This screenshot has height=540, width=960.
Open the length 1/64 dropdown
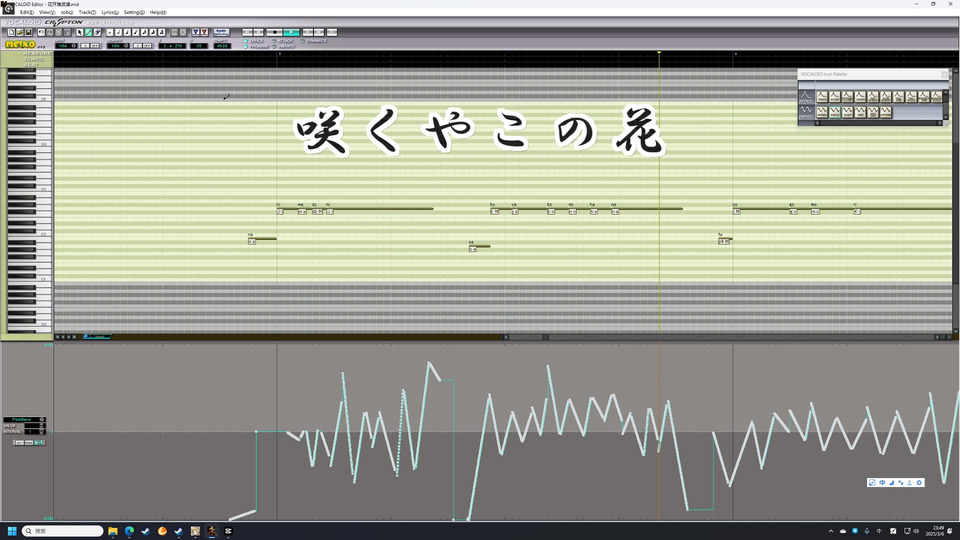click(118, 46)
